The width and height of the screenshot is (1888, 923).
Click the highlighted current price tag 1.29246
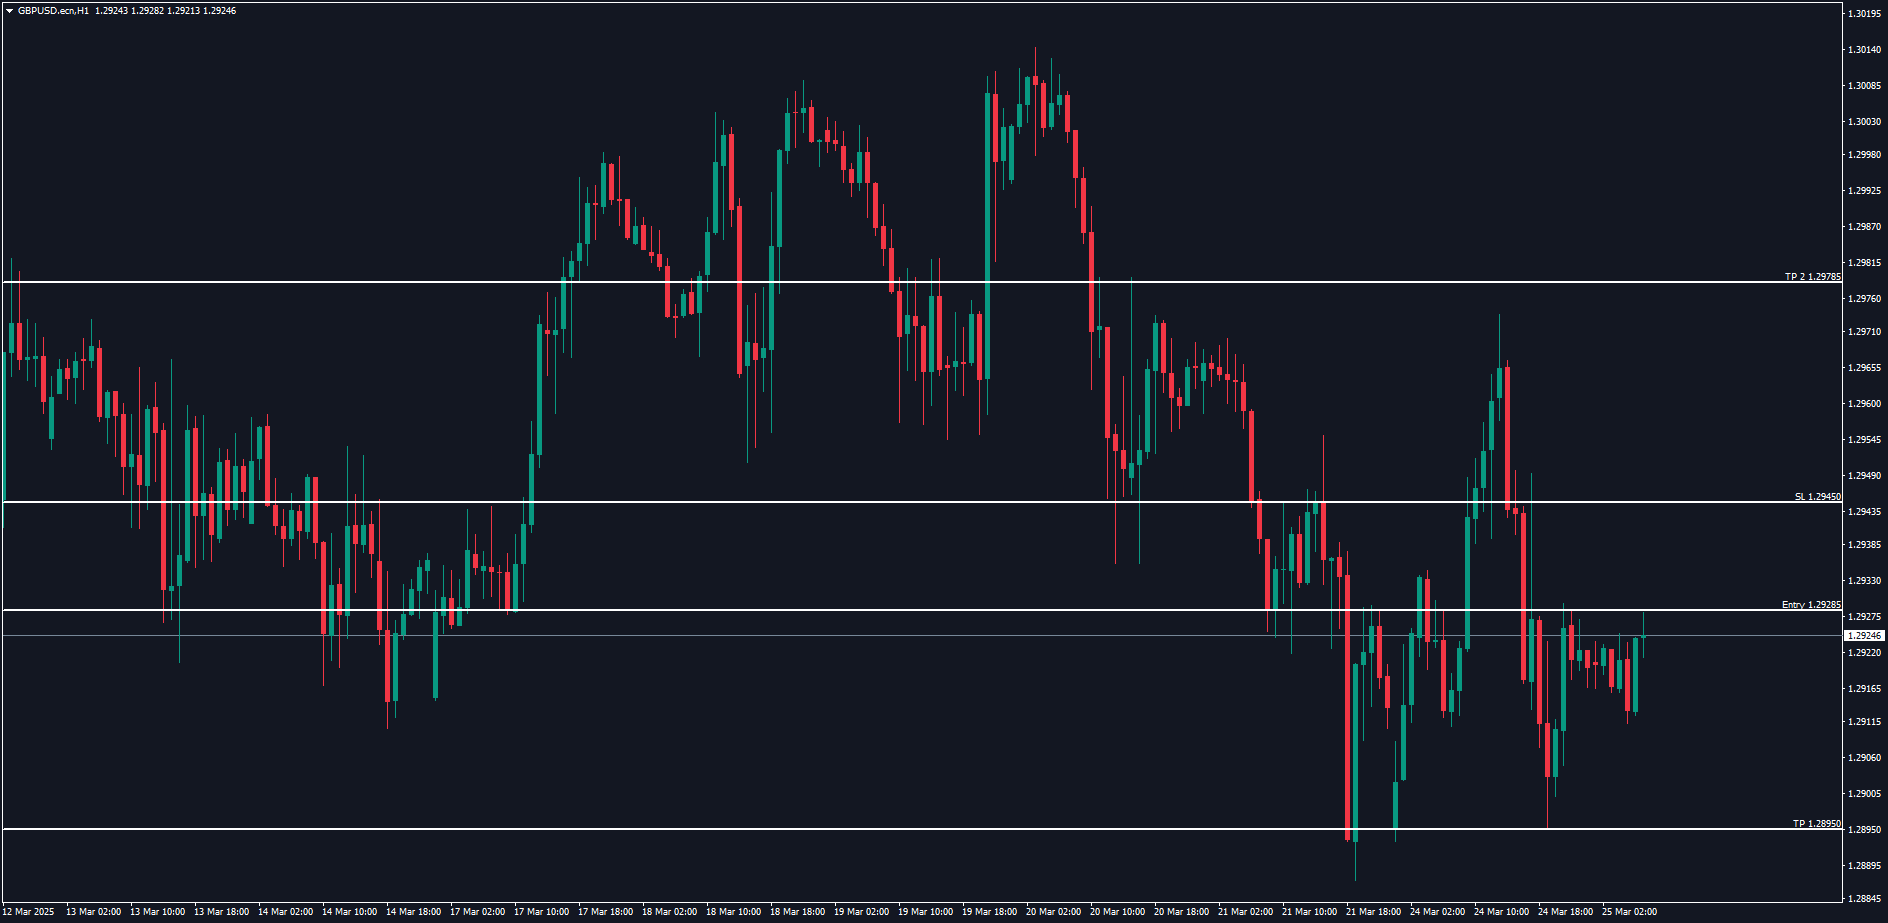[1864, 636]
